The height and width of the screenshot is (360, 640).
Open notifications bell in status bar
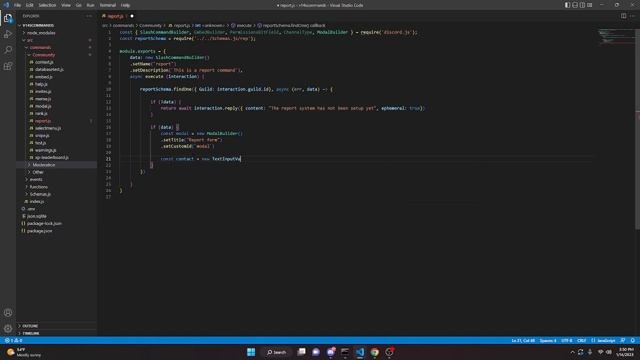point(633,340)
